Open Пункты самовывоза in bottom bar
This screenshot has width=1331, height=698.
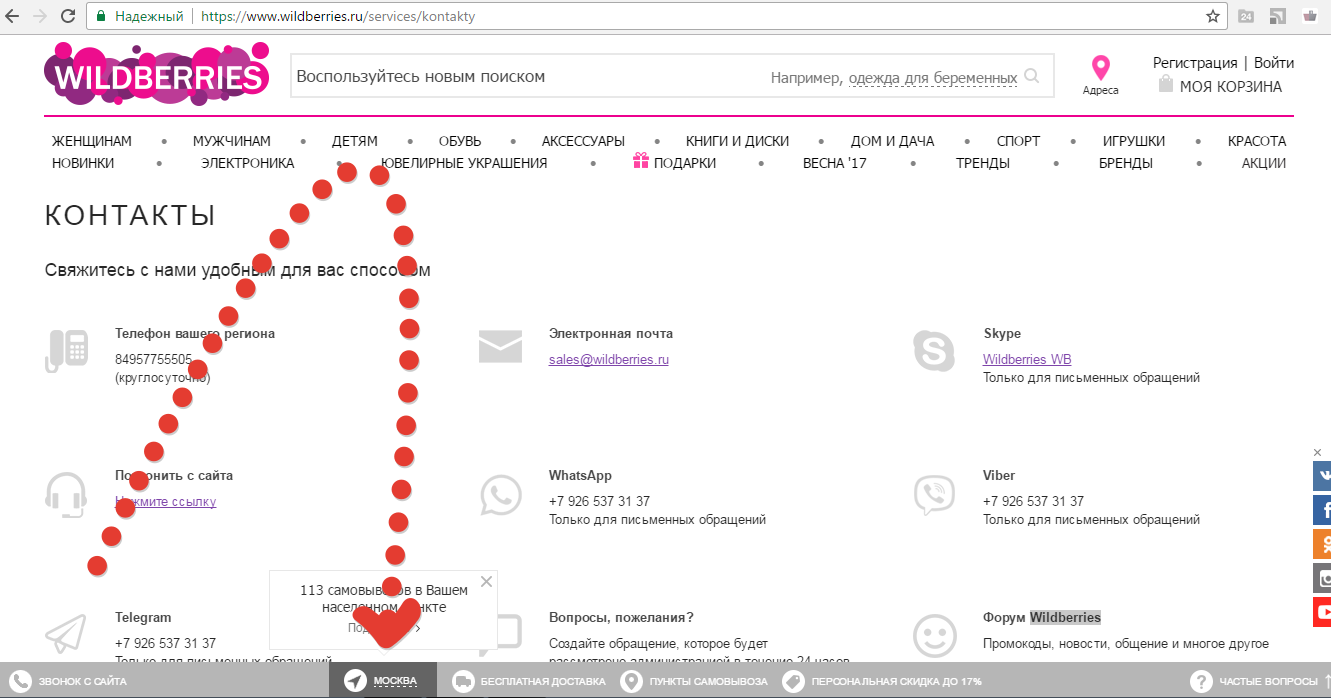[x=695, y=681]
